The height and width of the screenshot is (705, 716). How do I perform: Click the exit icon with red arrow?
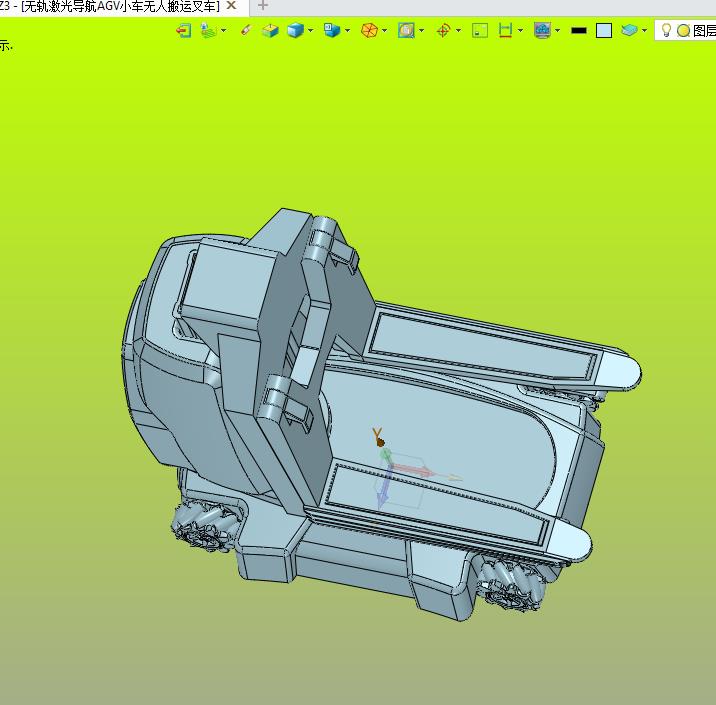pos(184,31)
